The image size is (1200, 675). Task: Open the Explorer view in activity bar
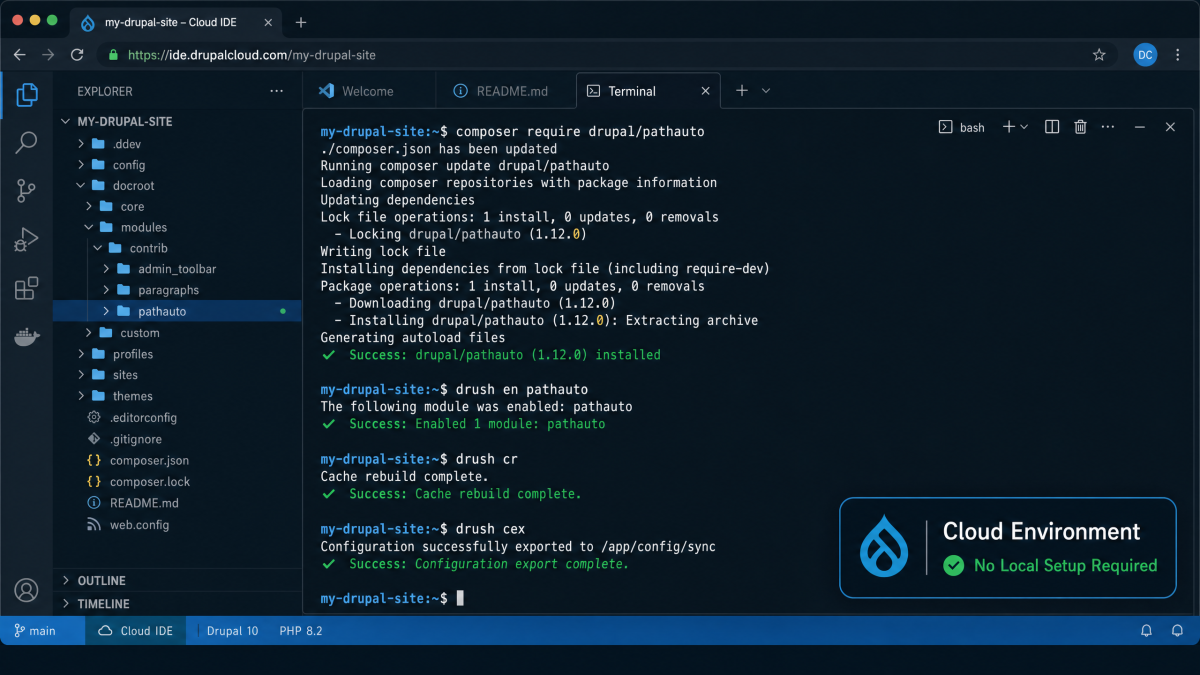point(27,95)
